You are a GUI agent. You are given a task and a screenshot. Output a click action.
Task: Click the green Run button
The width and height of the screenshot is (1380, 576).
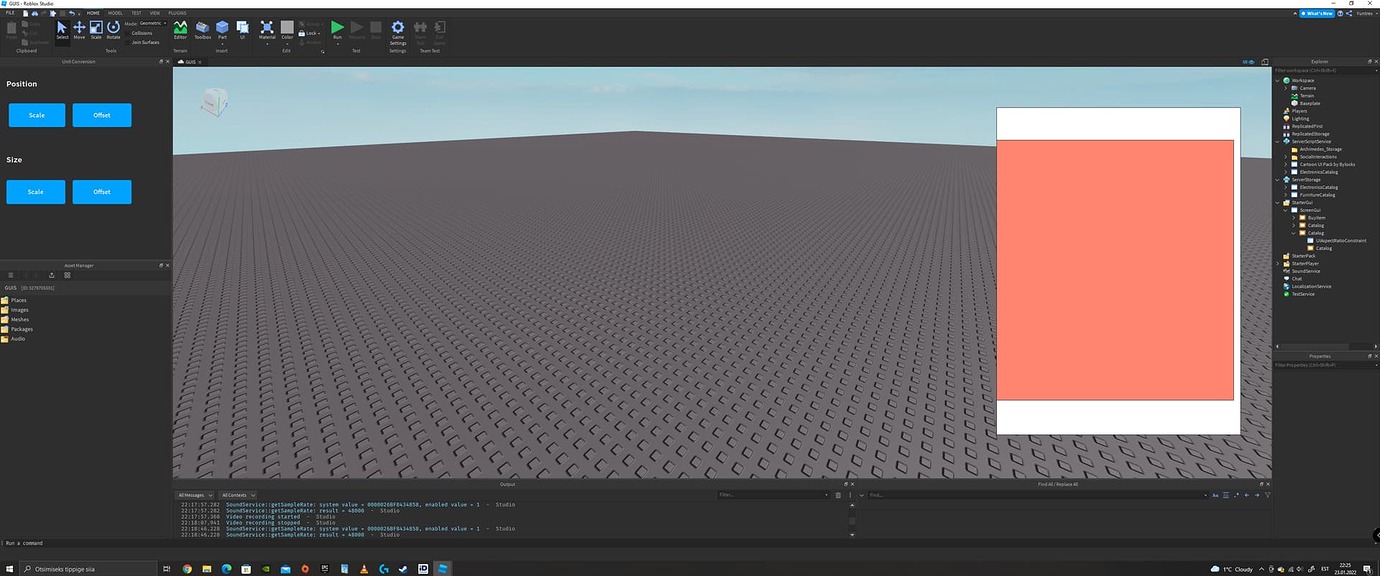[337, 30]
